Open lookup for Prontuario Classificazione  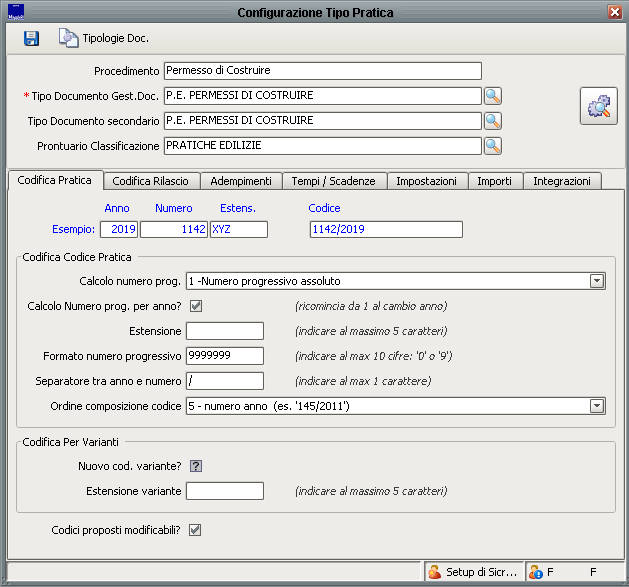[492, 146]
